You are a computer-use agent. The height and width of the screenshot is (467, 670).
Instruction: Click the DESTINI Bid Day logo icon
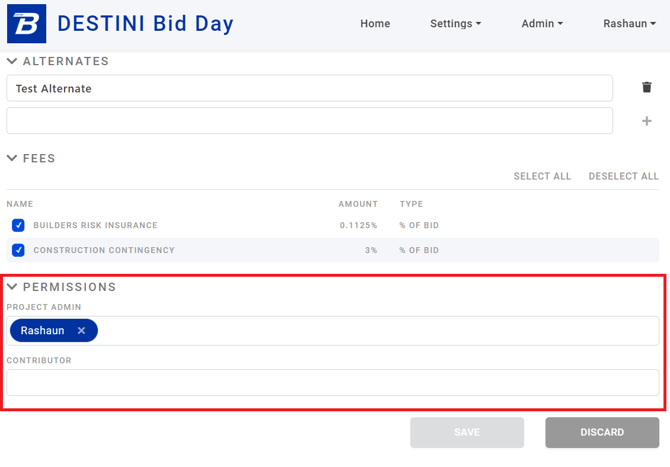[x=26, y=23]
